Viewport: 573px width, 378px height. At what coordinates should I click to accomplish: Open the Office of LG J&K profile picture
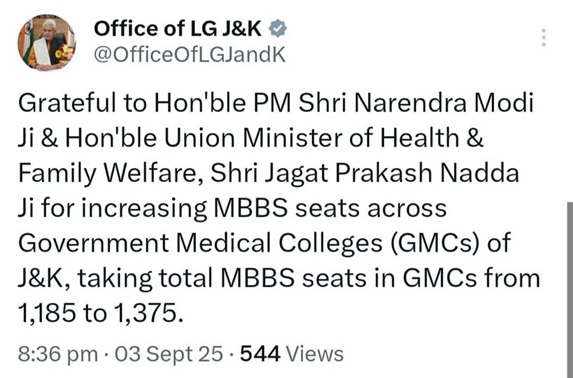click(47, 42)
